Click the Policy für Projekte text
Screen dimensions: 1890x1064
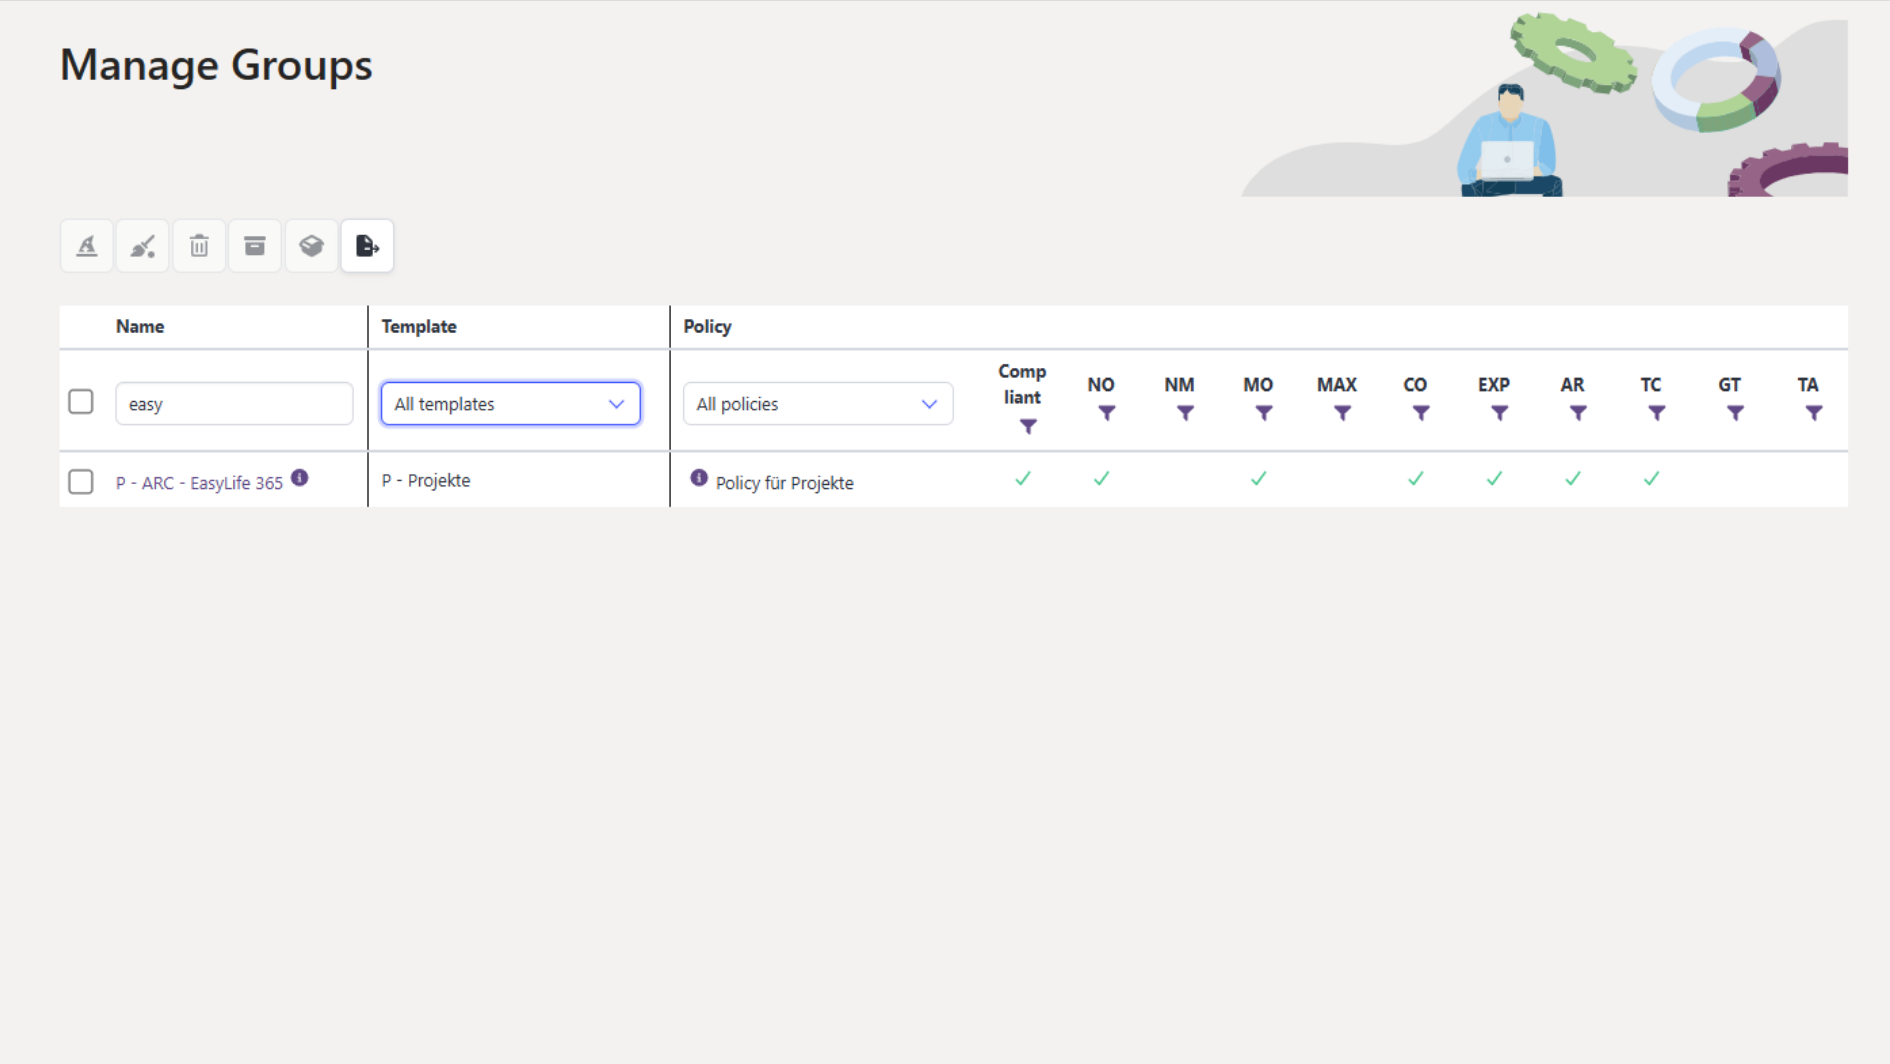click(784, 483)
